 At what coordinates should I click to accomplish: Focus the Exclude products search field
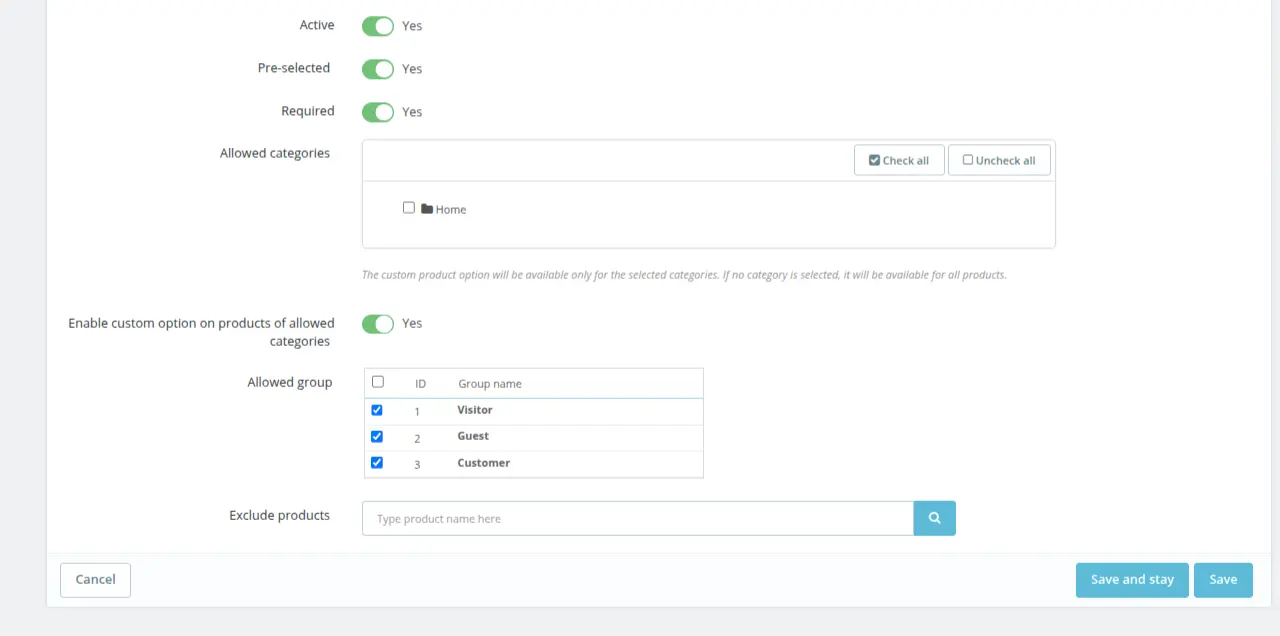pyautogui.click(x=638, y=518)
